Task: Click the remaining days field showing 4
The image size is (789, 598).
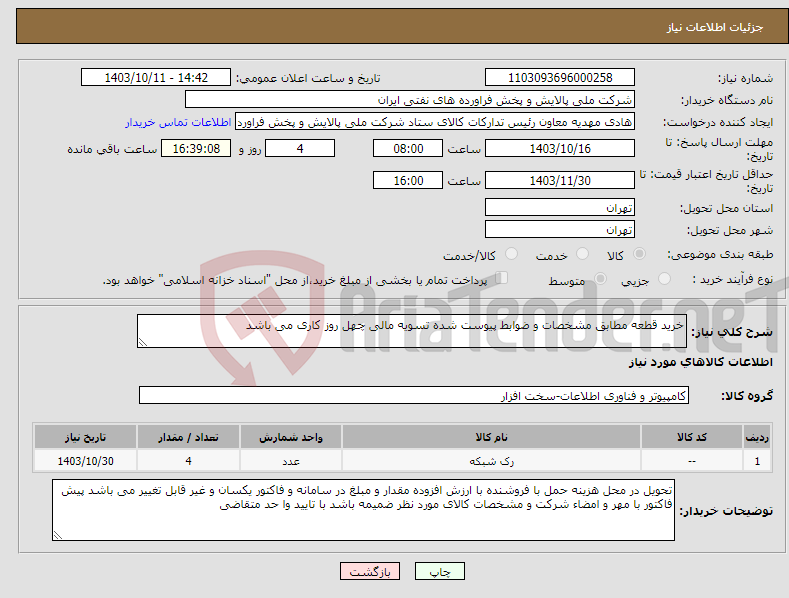Action: click(300, 148)
